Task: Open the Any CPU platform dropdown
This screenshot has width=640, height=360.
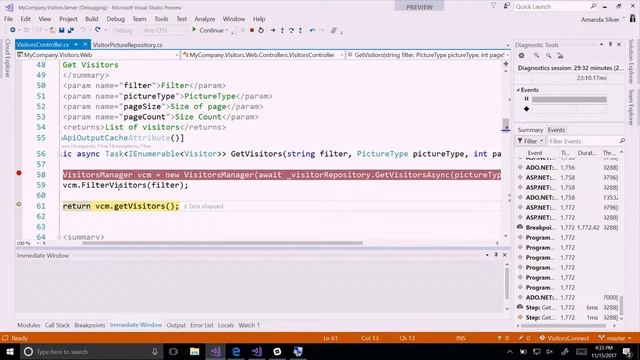Action: tap(164, 30)
